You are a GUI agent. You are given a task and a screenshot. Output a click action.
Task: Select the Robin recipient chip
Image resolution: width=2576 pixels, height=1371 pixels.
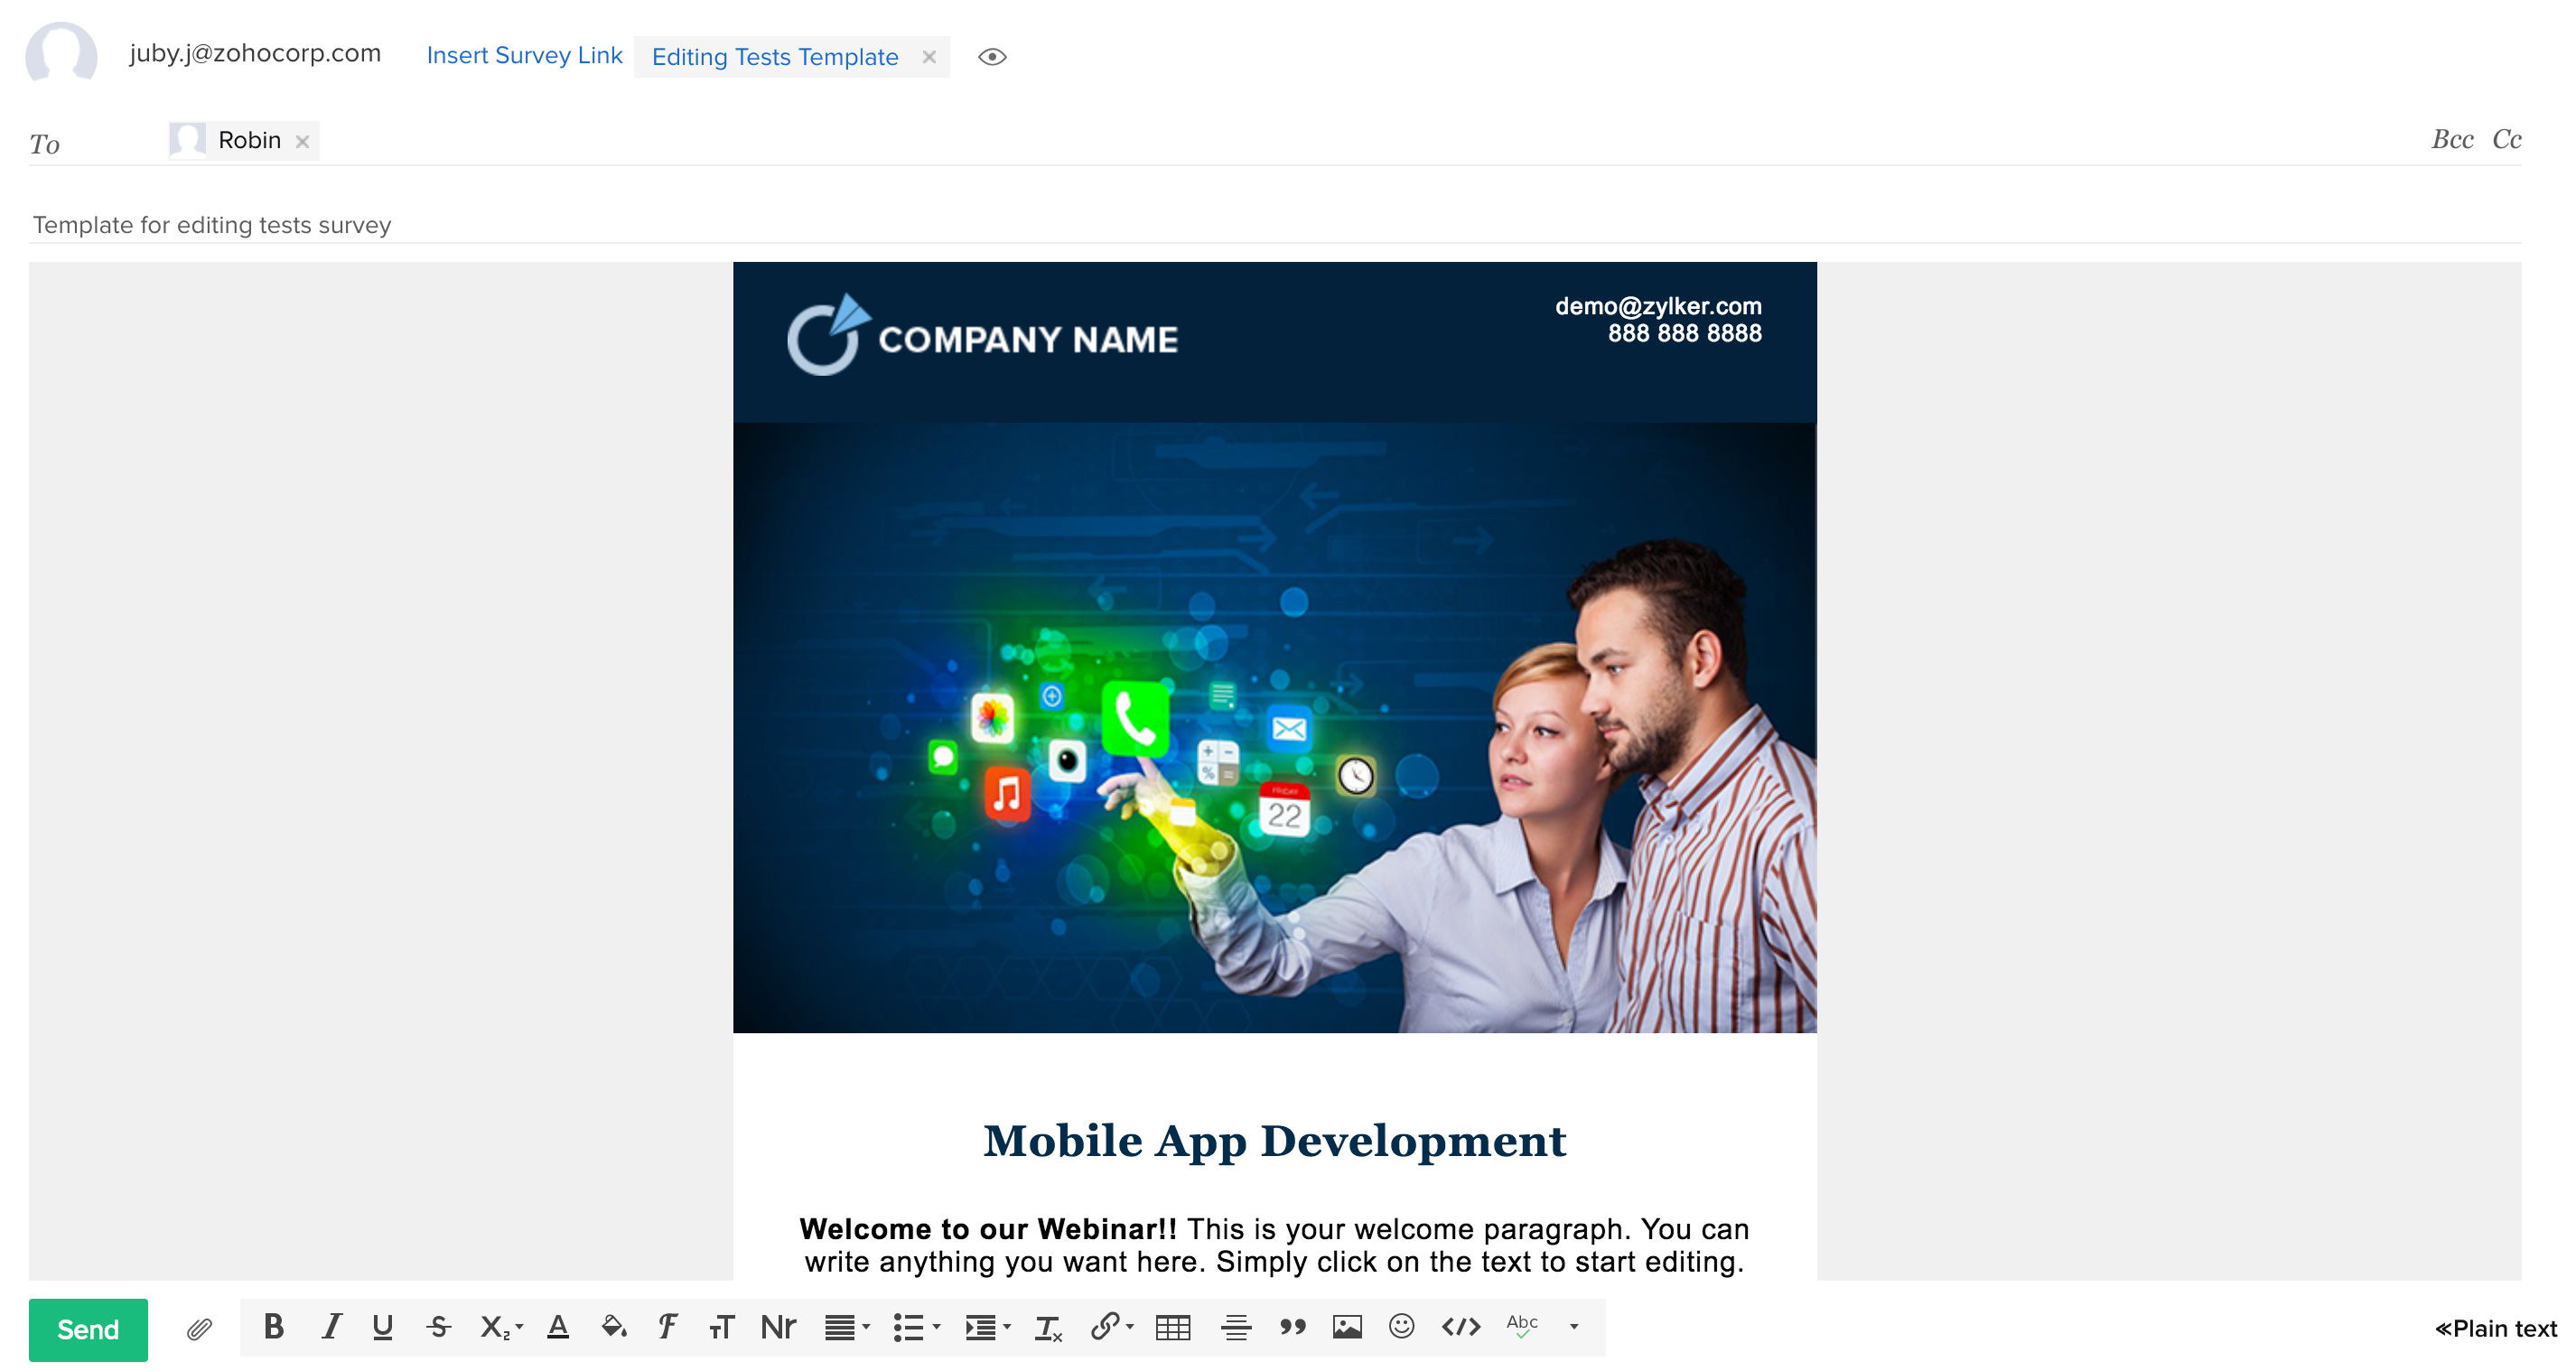coord(244,140)
